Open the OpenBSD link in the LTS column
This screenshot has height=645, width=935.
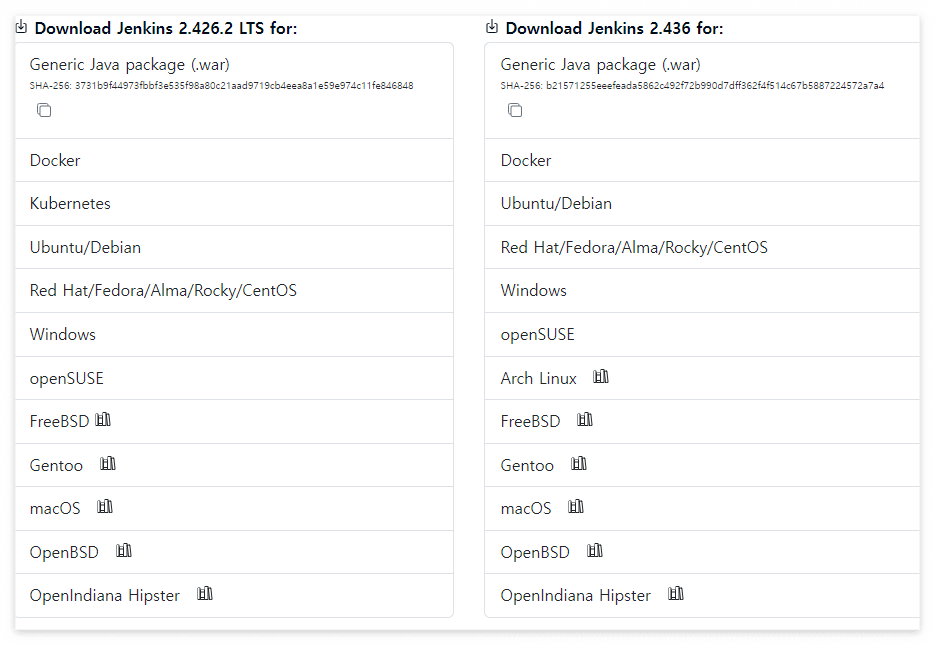point(64,552)
